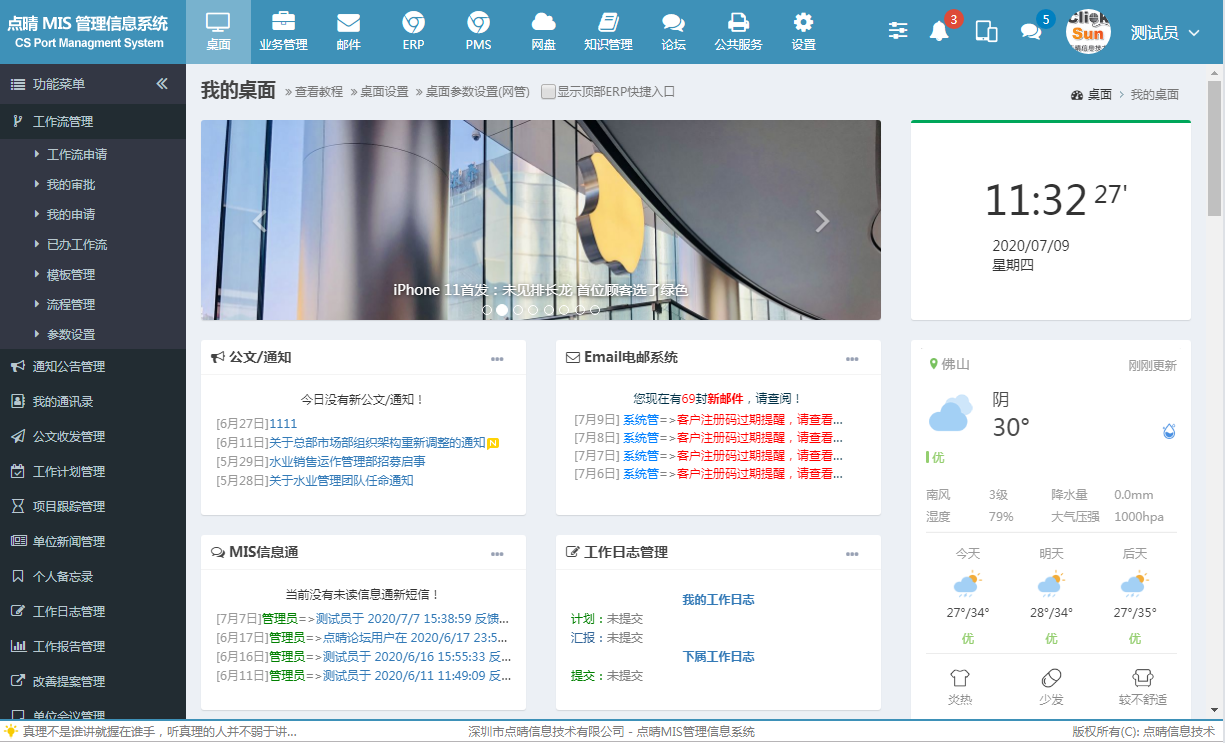
Task: Open the bell notifications icon
Action: (x=939, y=31)
